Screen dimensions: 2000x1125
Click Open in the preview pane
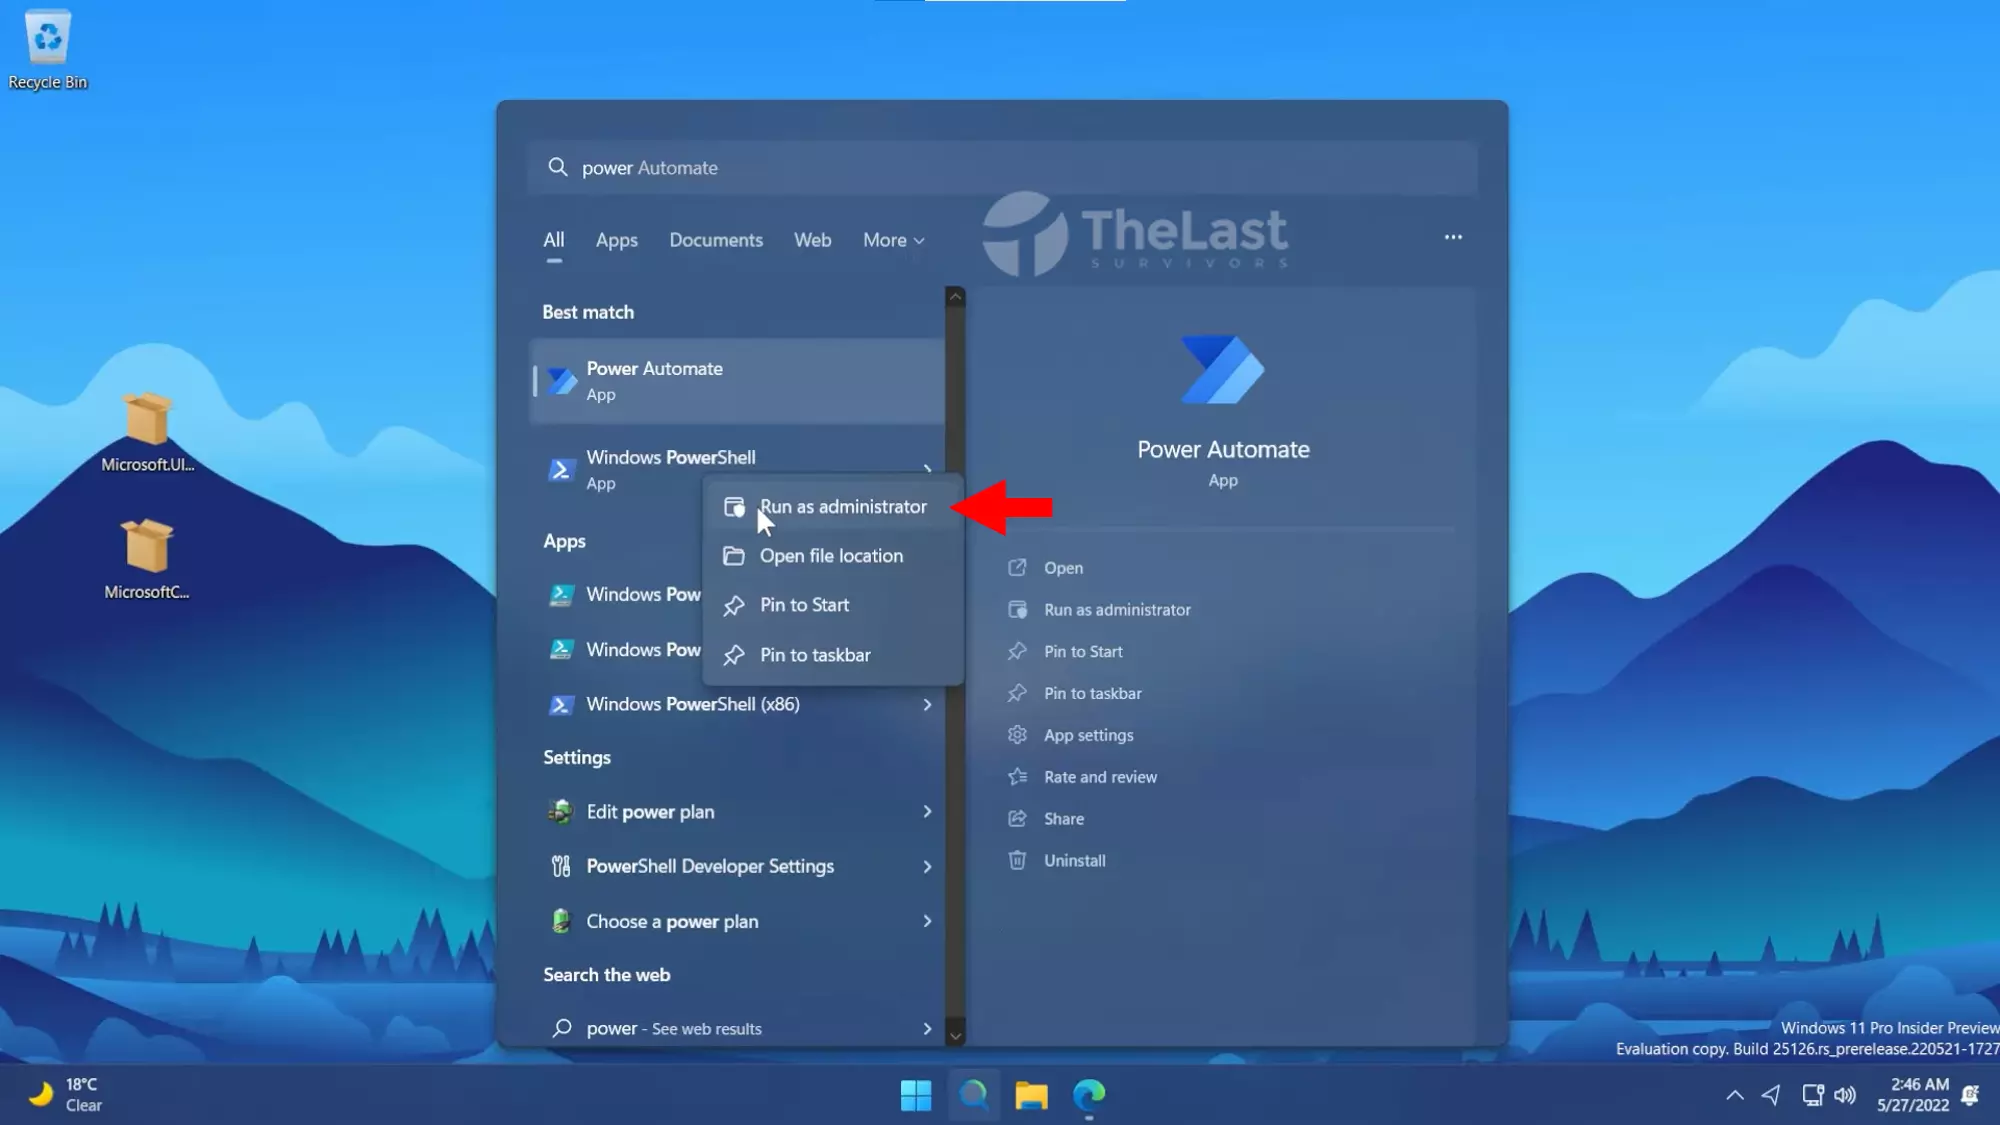coord(1063,568)
